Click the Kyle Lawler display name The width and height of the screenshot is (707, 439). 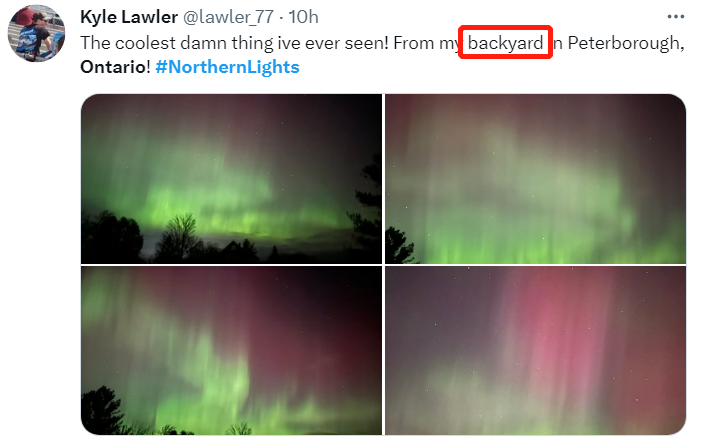click(x=129, y=17)
